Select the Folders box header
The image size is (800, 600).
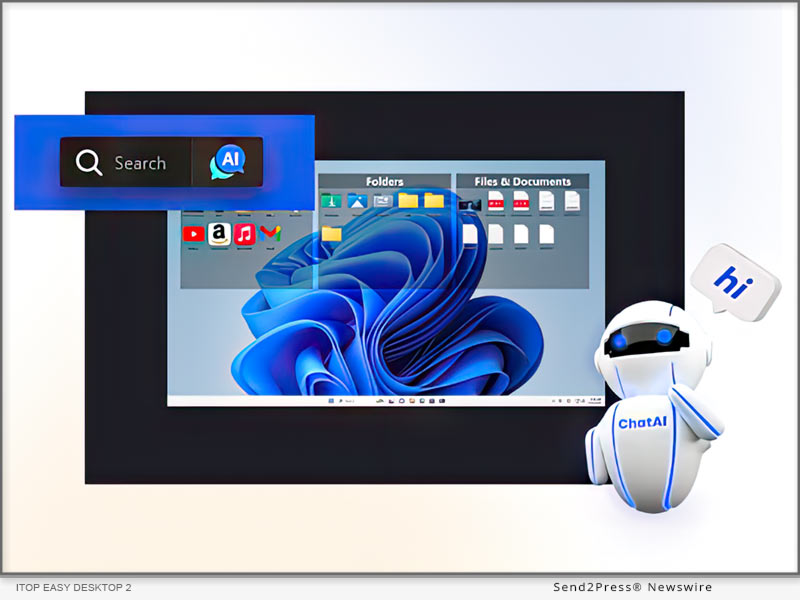point(385,181)
